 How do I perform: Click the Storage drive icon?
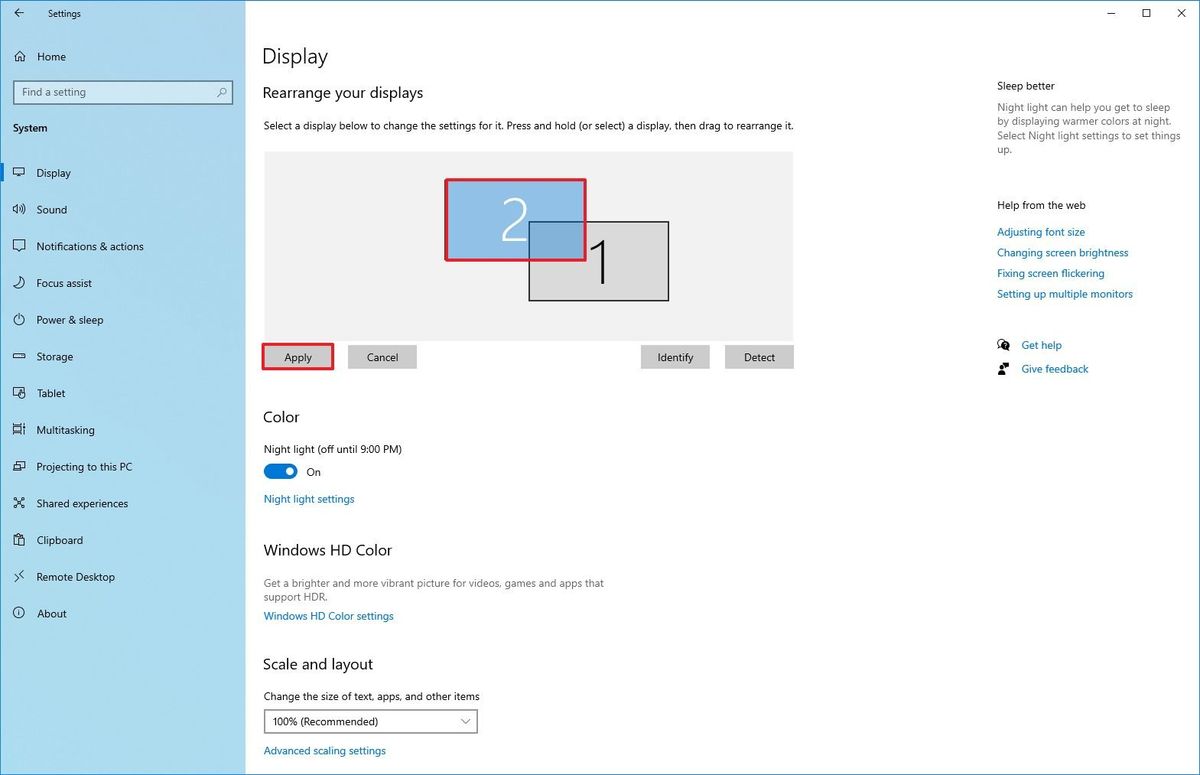20,356
